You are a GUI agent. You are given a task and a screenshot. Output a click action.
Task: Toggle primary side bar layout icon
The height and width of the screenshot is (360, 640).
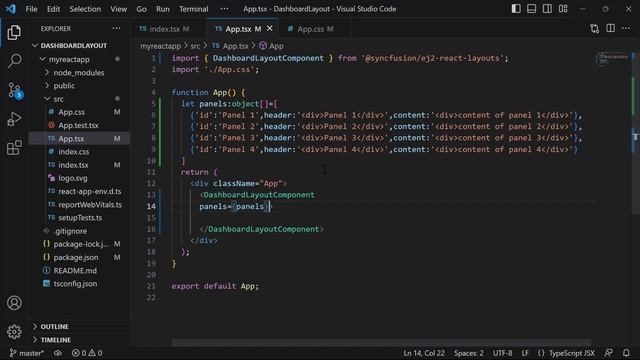(516, 9)
